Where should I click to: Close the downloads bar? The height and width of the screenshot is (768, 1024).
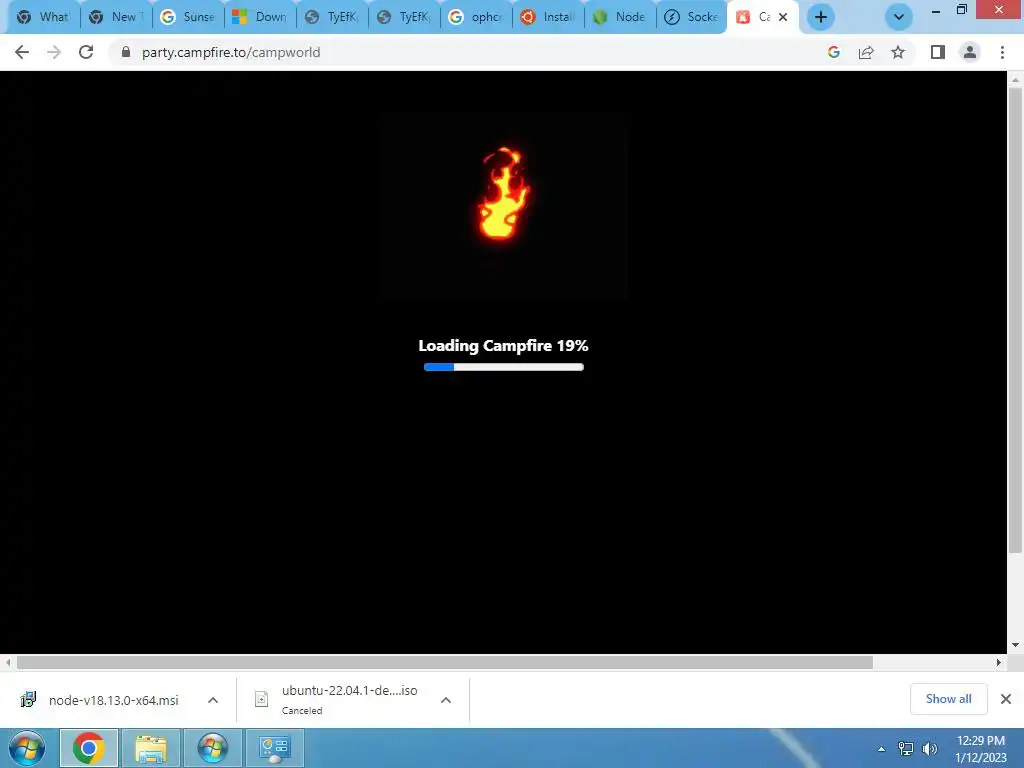1006,699
